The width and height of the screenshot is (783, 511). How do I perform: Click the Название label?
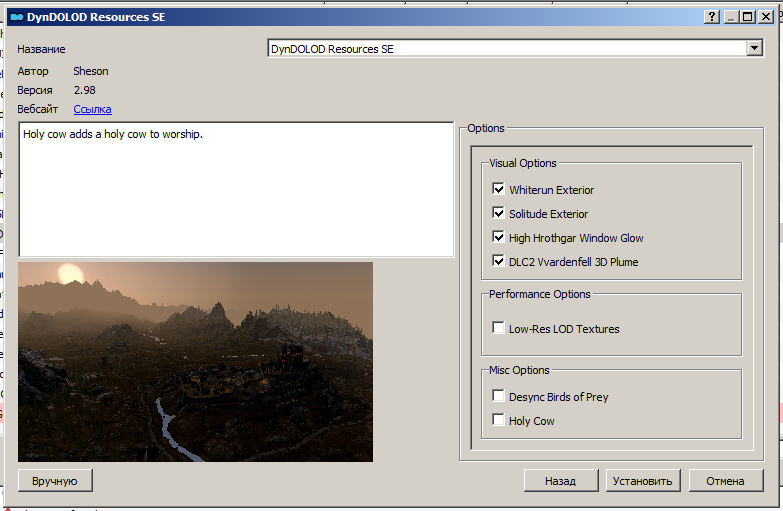pos(41,49)
